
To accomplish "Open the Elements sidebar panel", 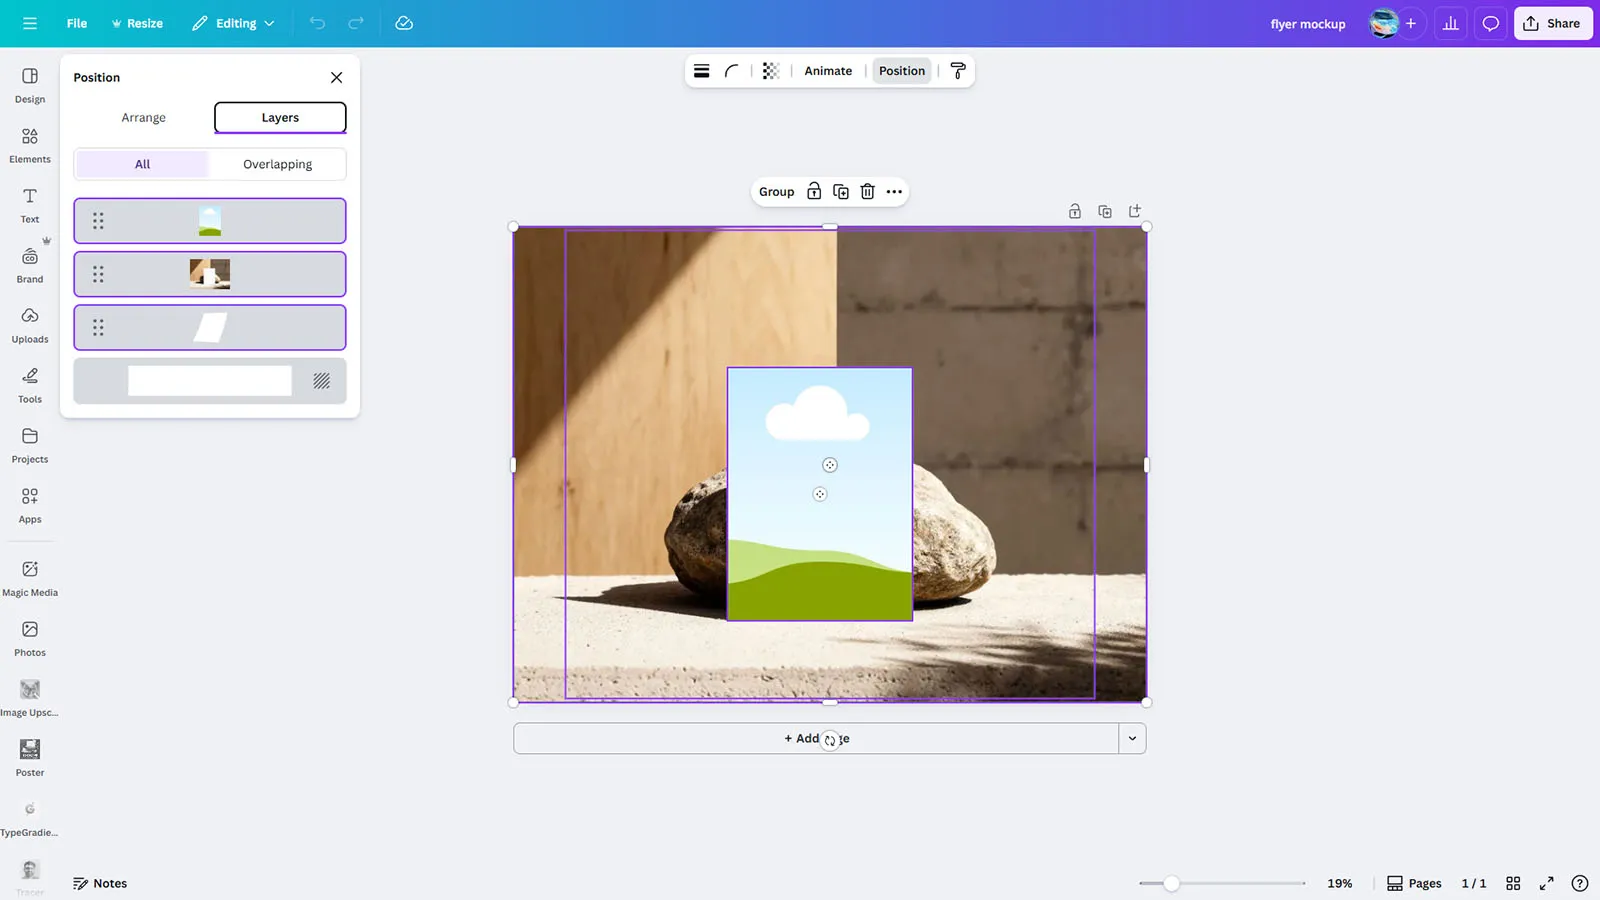I will click(x=30, y=145).
